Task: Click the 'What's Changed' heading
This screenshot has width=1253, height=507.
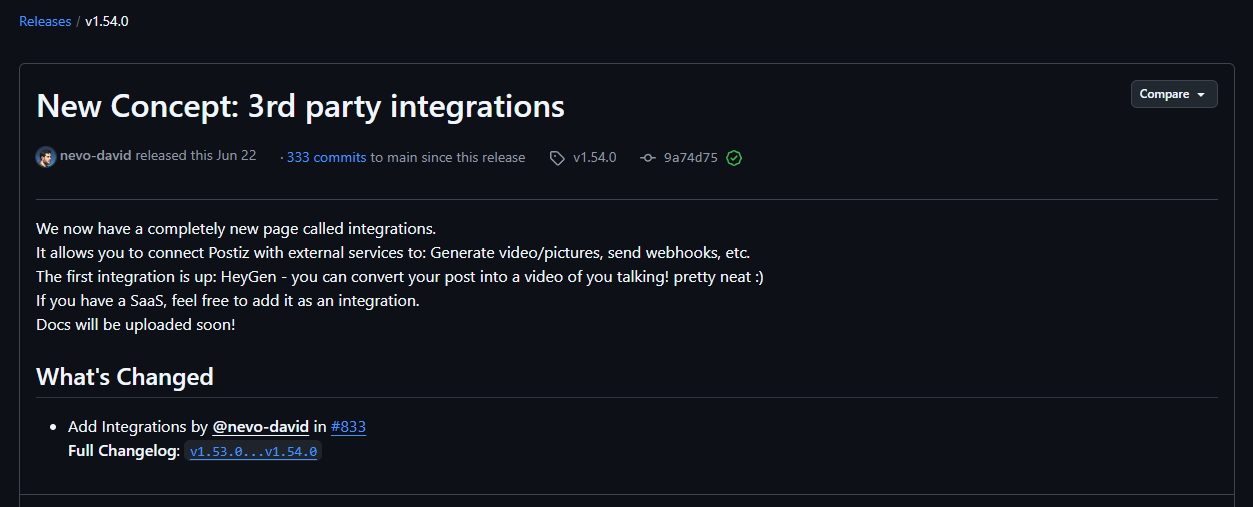Action: coord(125,377)
